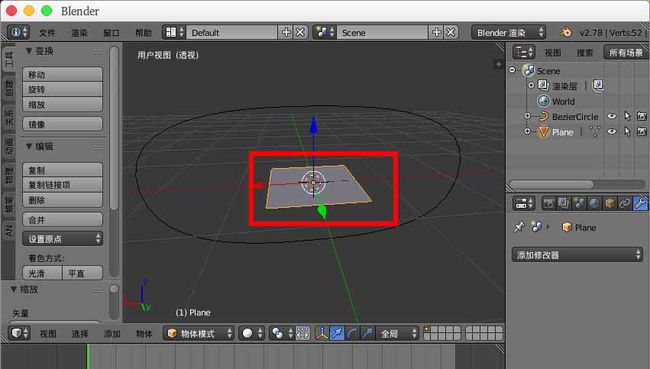
Task: Switch to Scene properties tab
Action: (x=579, y=204)
